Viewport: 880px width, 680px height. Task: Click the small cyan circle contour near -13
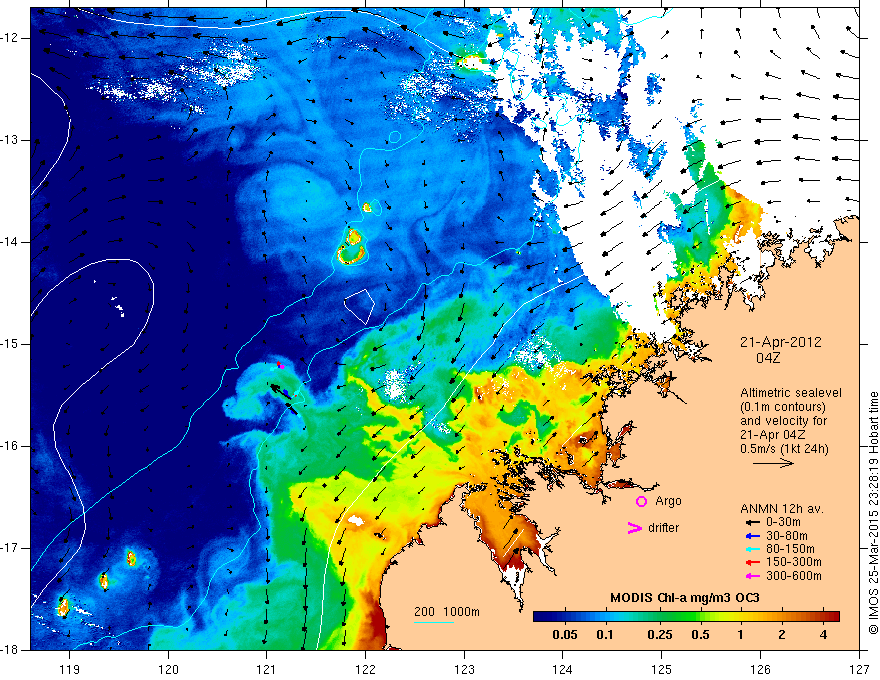tap(395, 136)
